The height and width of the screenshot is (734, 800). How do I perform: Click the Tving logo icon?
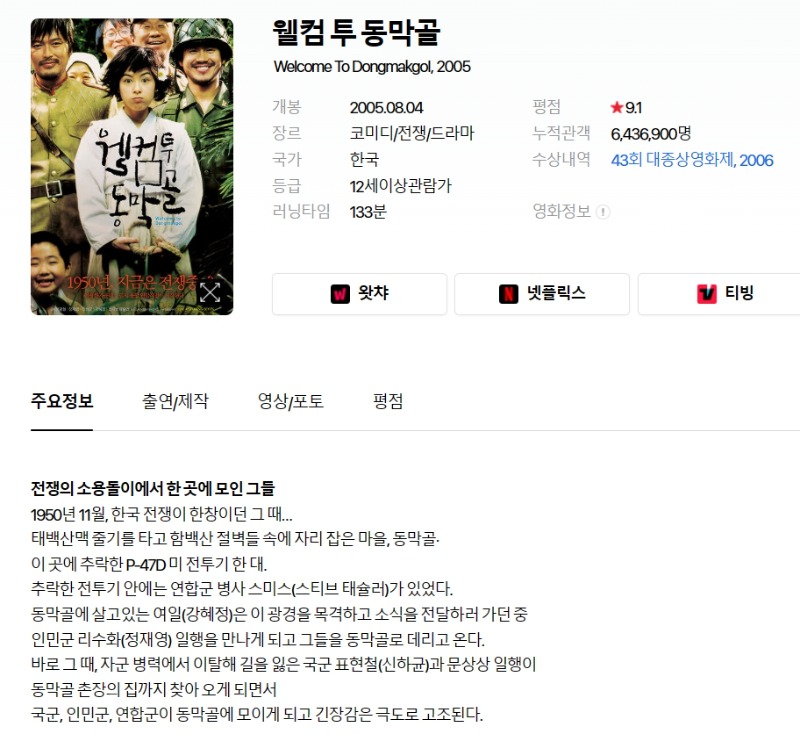707,294
